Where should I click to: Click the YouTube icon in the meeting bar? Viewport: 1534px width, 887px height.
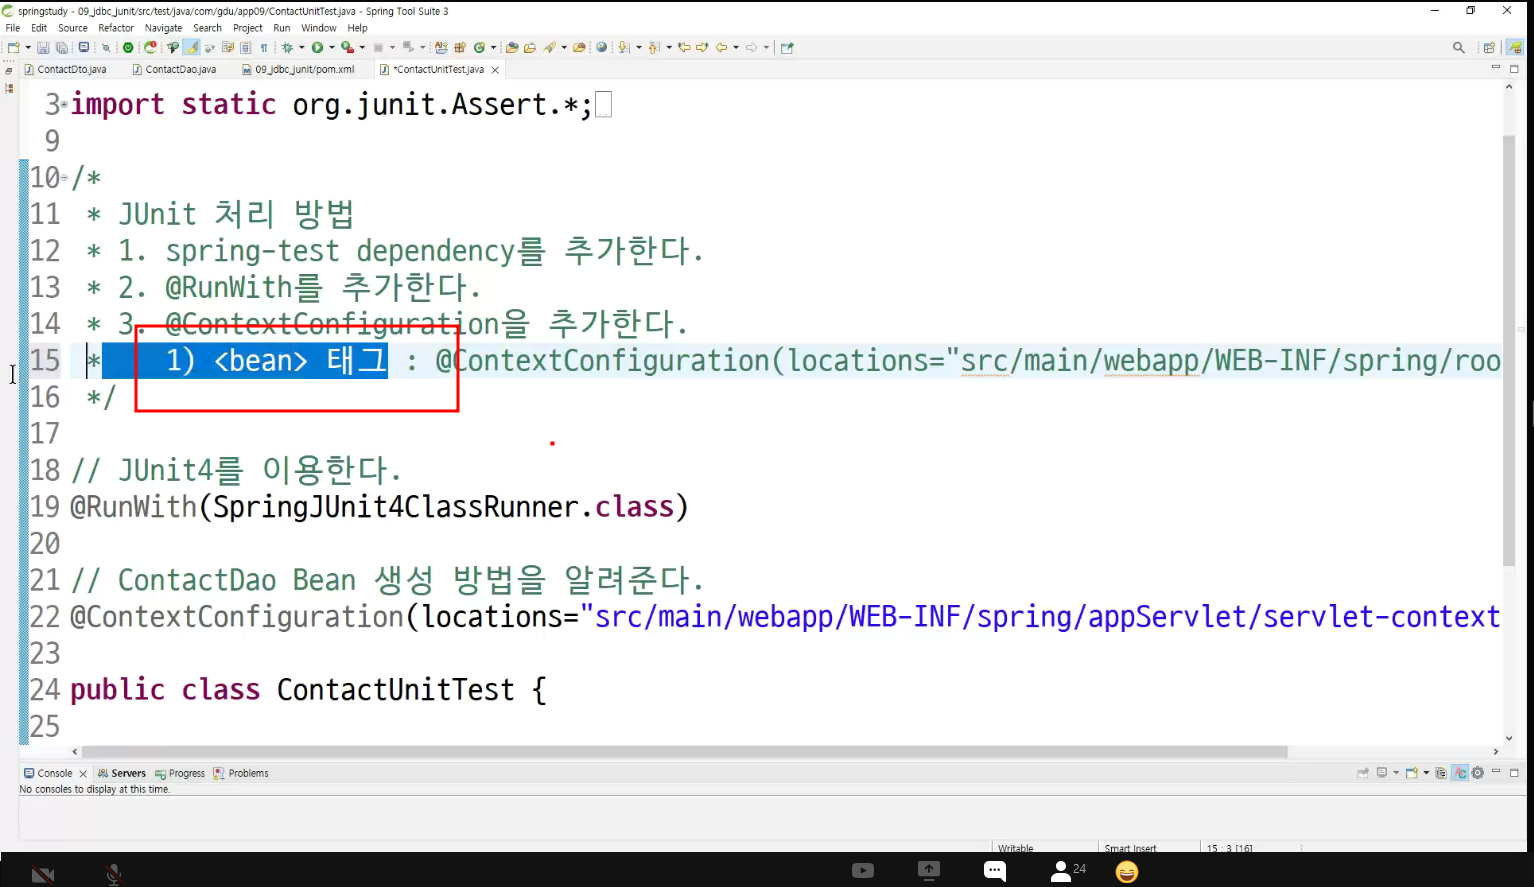[863, 871]
